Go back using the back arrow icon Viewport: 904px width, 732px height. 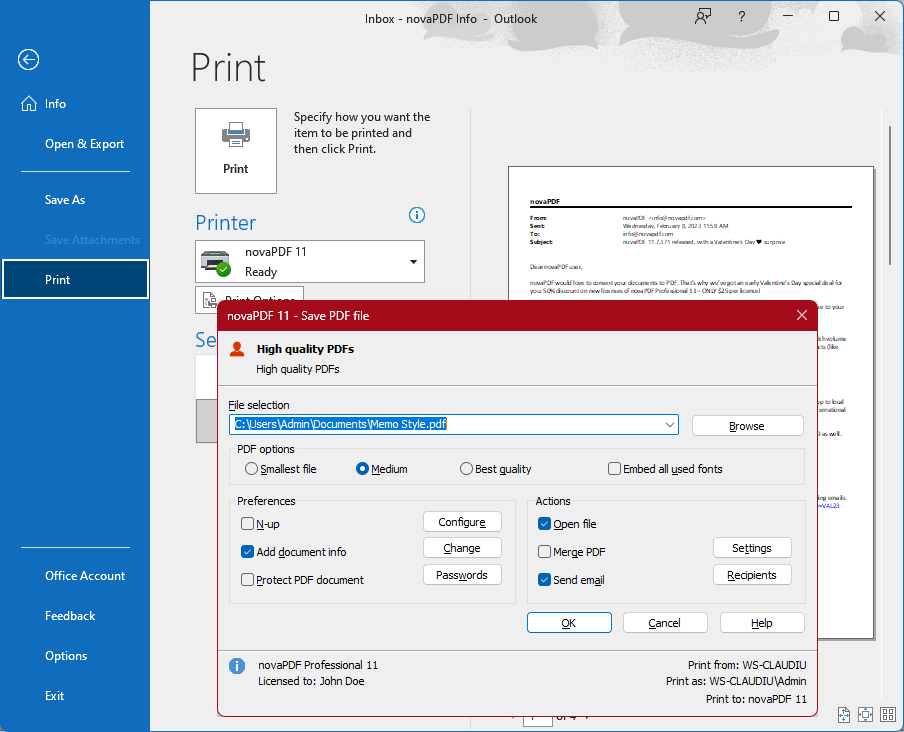tap(28, 59)
